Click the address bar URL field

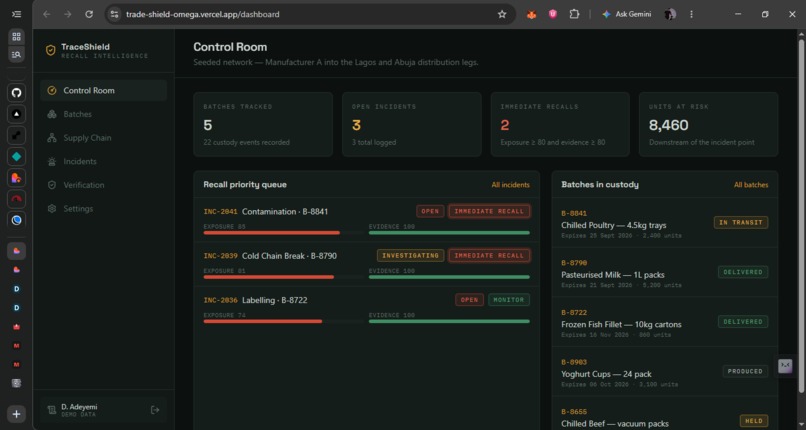coord(308,14)
